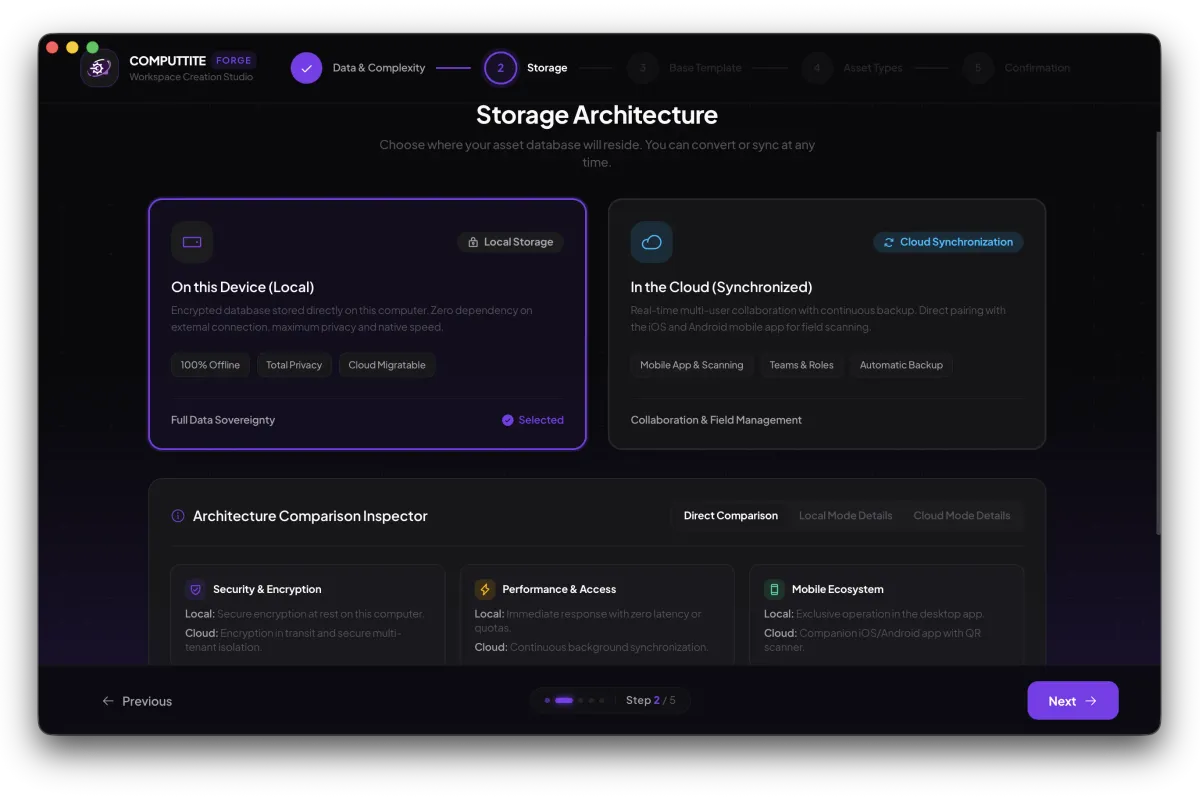
Task: Click the Asset Types step label
Action: click(873, 68)
